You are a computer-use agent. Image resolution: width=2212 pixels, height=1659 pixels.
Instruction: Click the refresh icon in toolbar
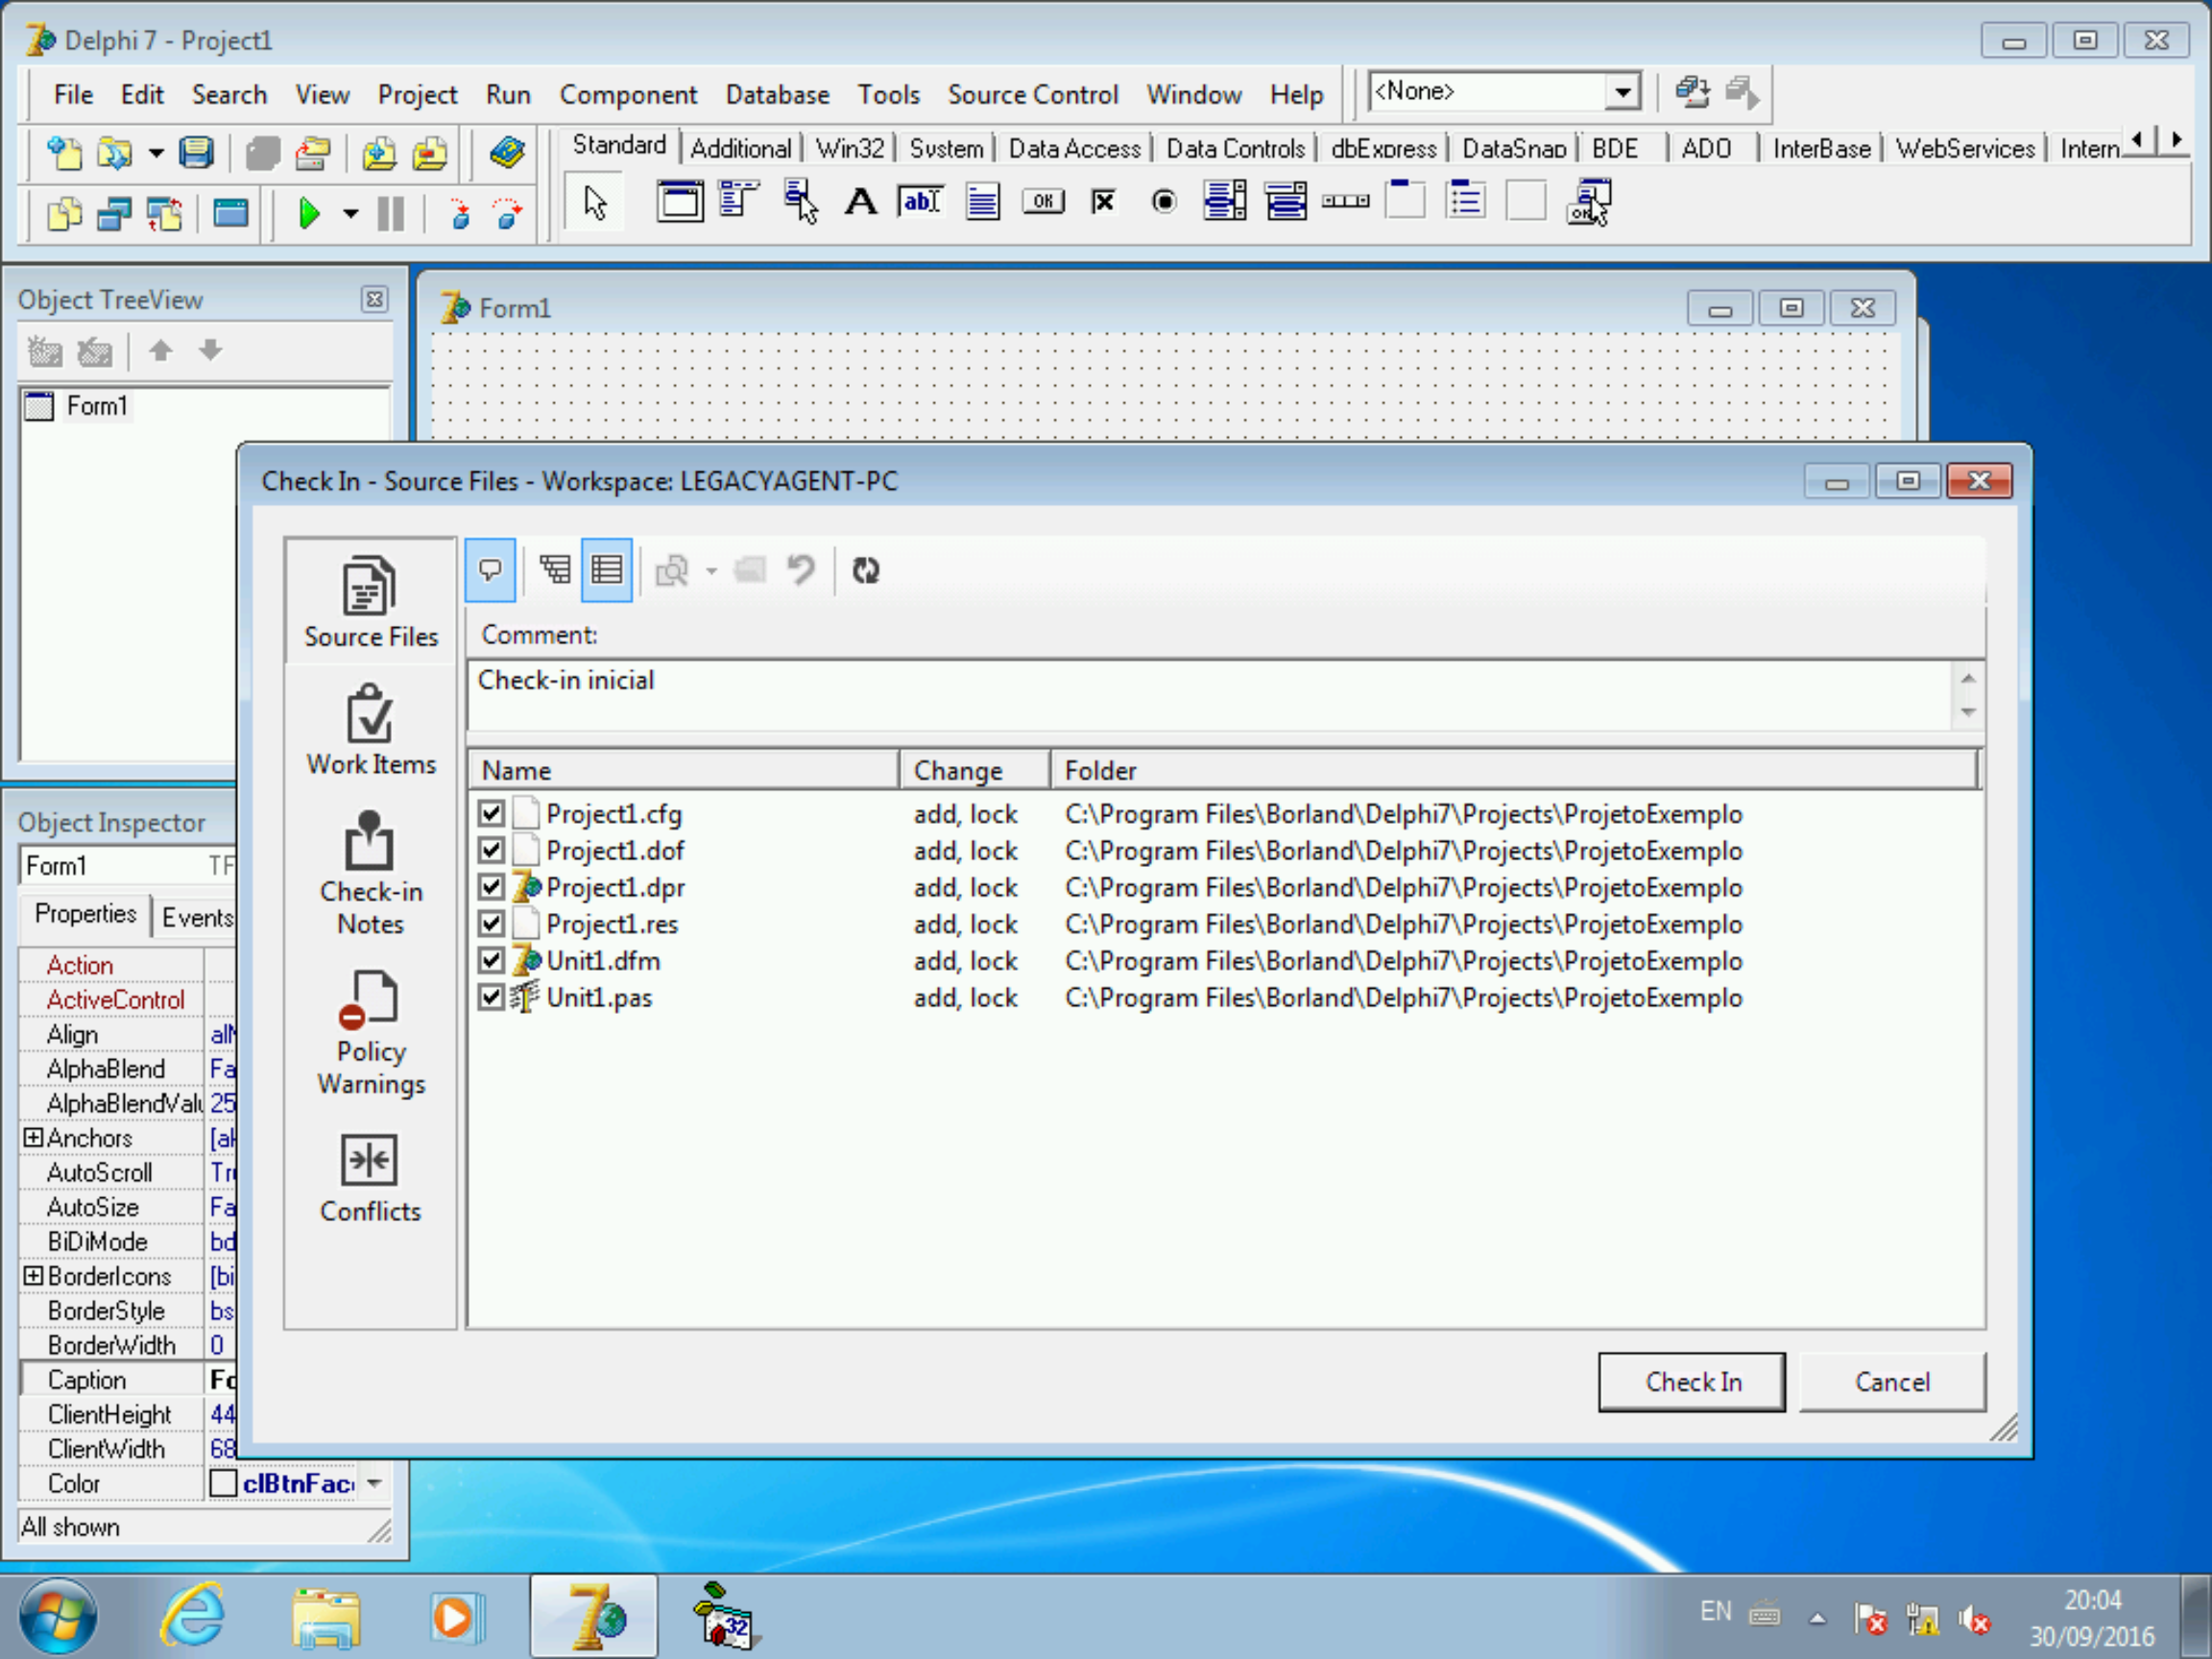tap(869, 570)
